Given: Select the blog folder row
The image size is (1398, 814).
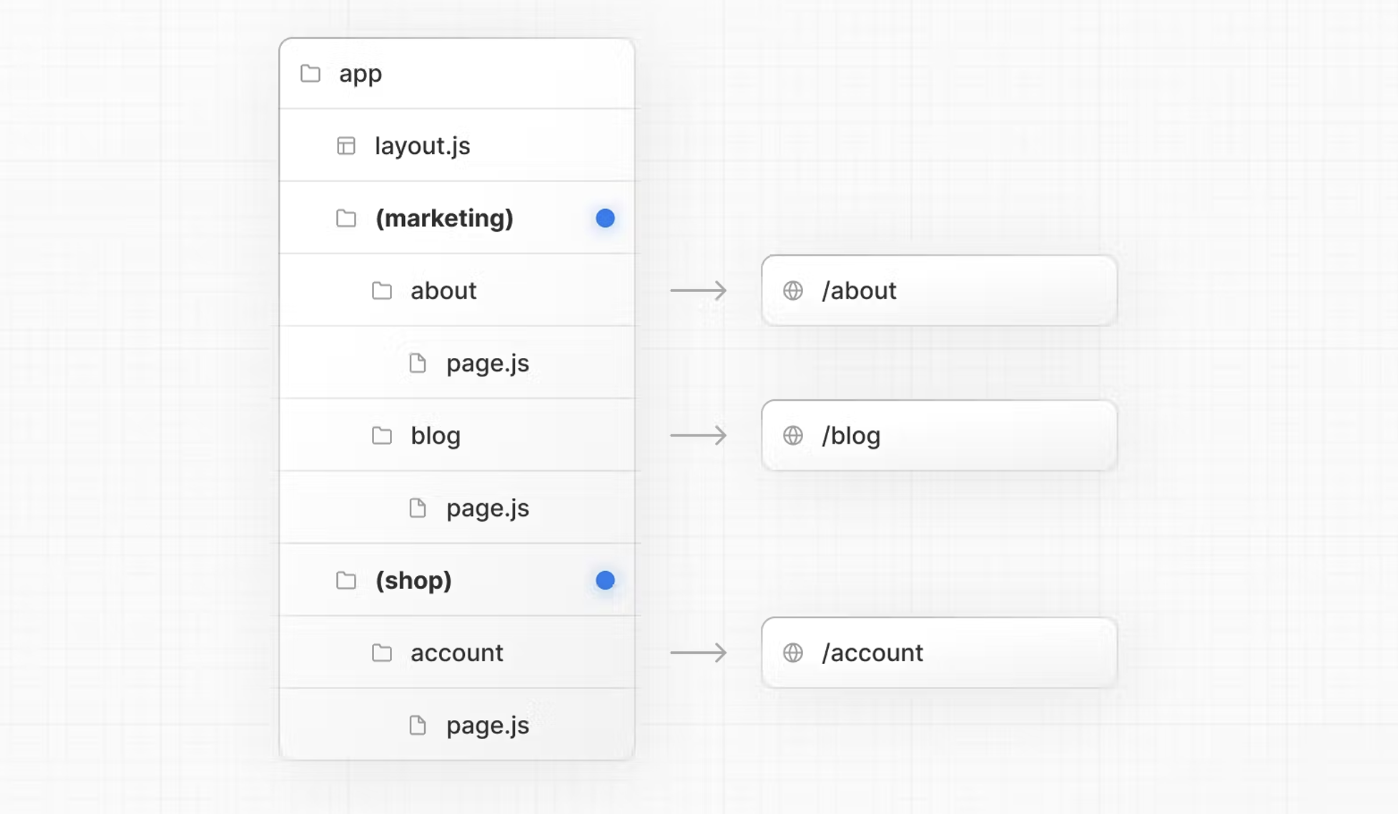Looking at the screenshot, I should coord(457,436).
